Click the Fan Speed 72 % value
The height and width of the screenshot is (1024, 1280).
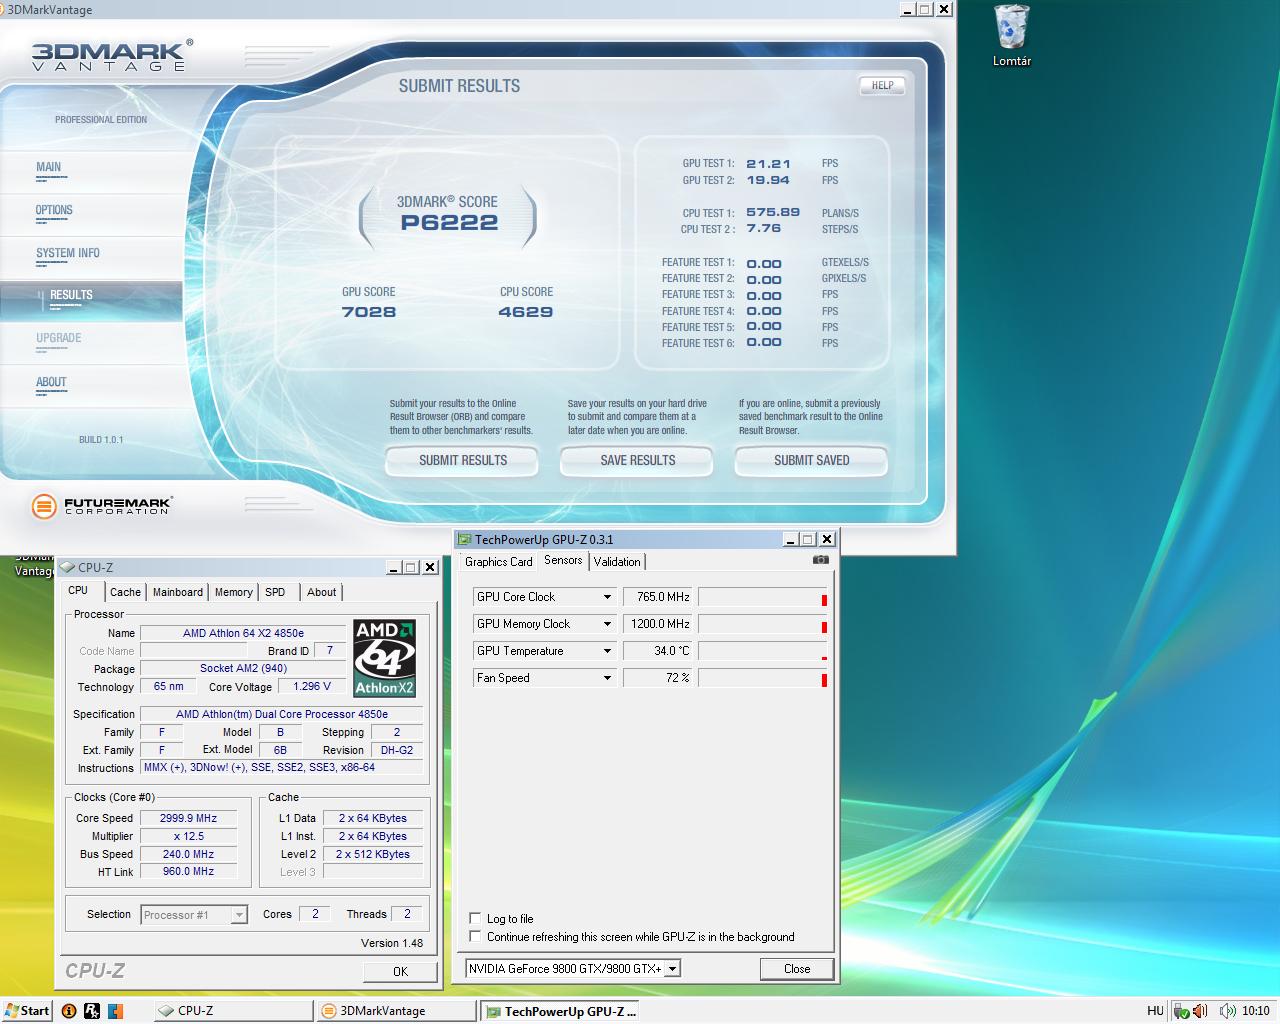point(657,677)
